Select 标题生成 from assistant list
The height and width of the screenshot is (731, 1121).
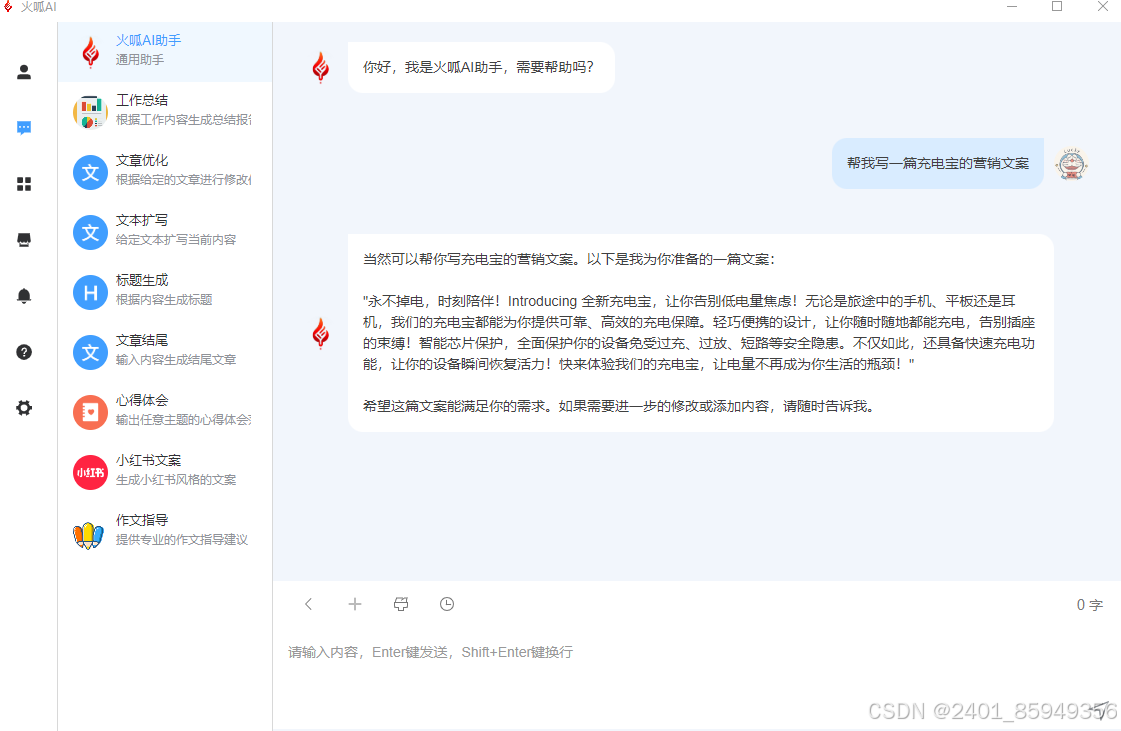coord(165,292)
